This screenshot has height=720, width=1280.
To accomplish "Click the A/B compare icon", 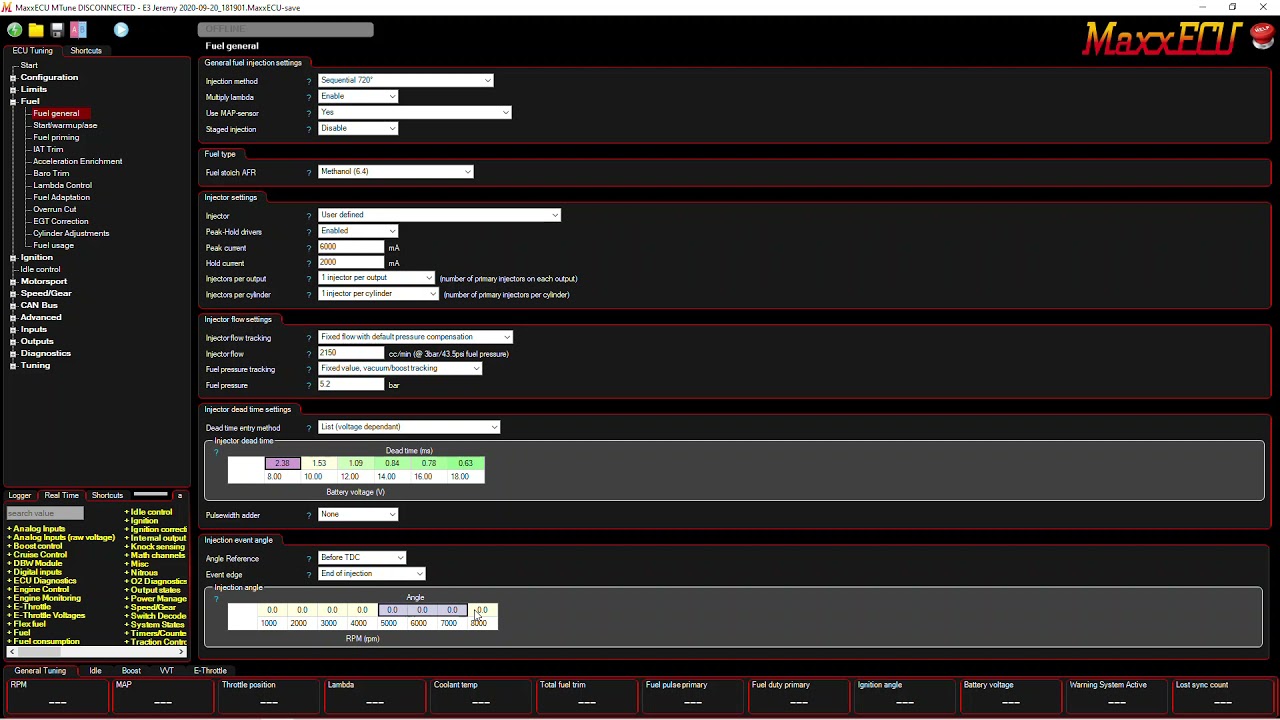I will click(x=79, y=30).
